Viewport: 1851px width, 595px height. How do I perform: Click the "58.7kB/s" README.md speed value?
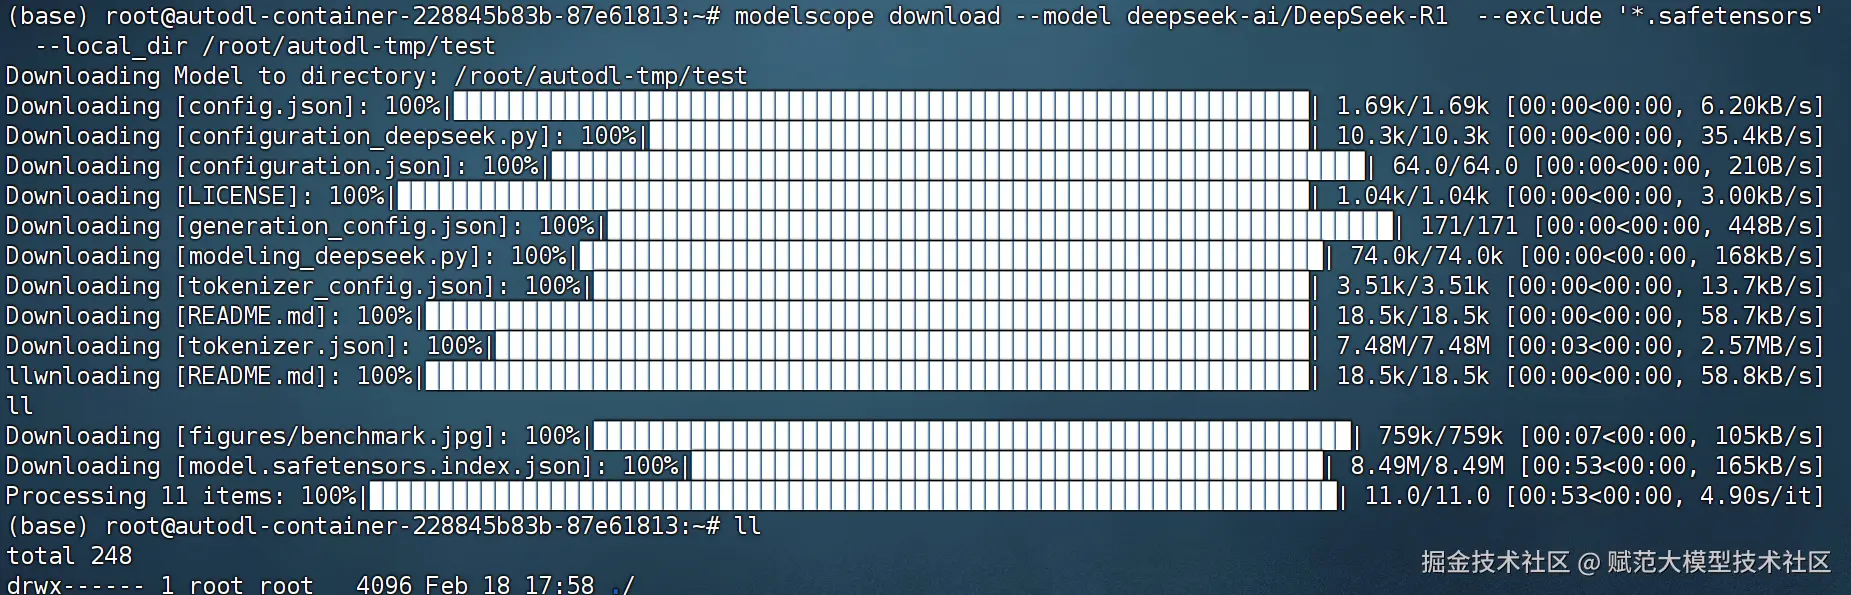(1756, 316)
